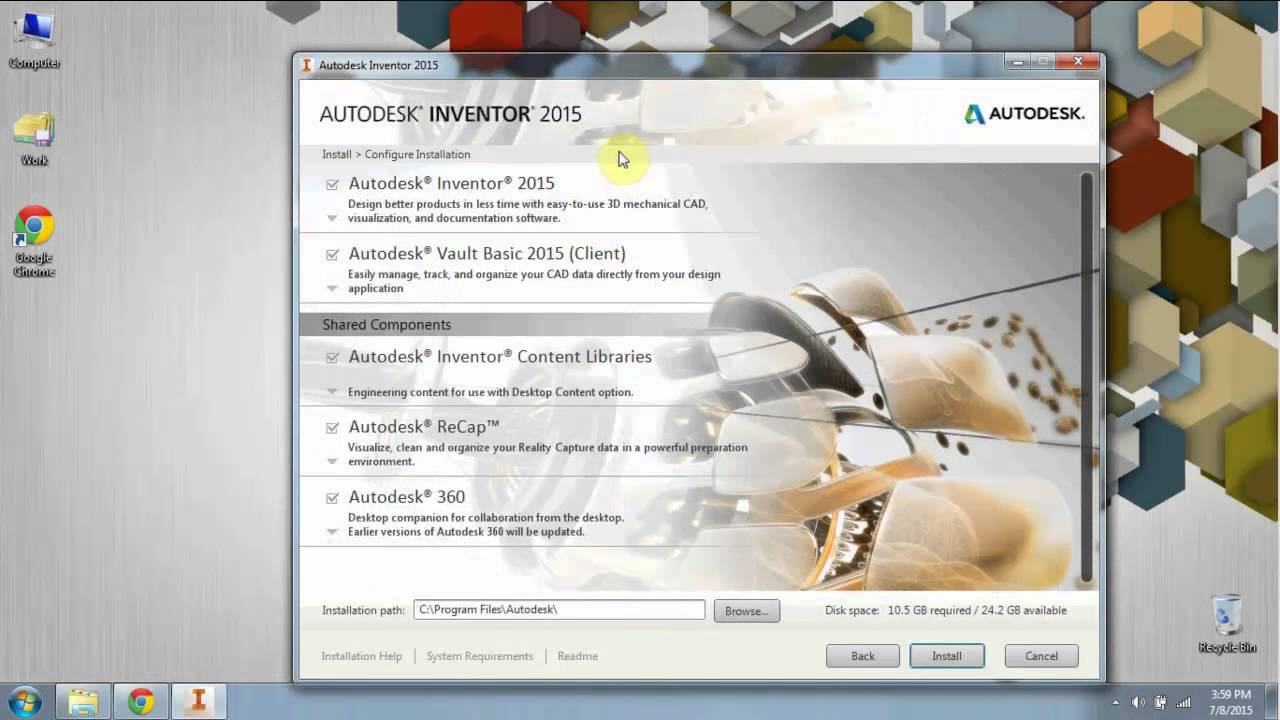Open the network signal tray icon
Image resolution: width=1280 pixels, height=720 pixels.
[1184, 702]
